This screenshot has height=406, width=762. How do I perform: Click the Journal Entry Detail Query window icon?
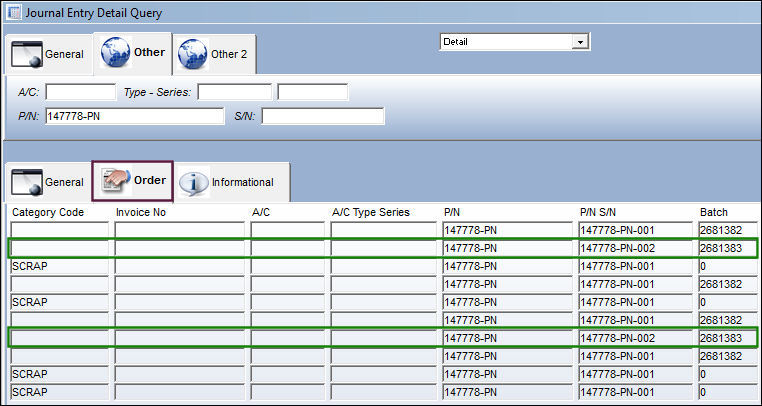(x=14, y=12)
